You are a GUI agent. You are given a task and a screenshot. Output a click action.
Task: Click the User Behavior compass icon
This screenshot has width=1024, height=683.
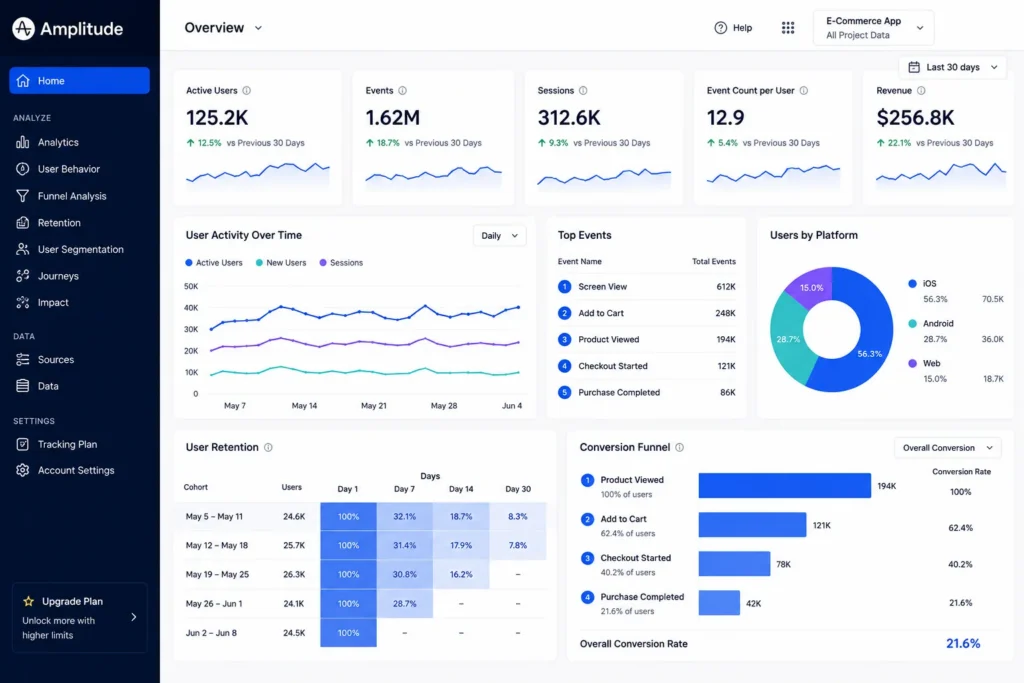(x=23, y=168)
